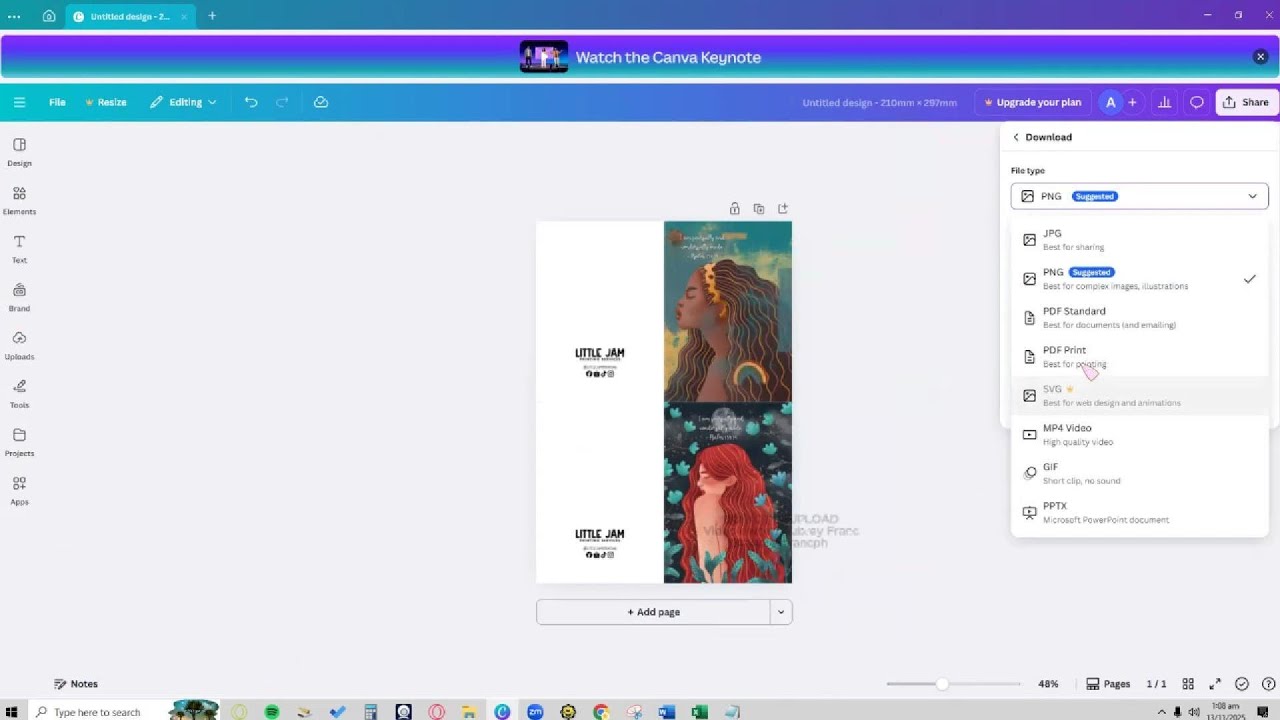This screenshot has height=720, width=1280.
Task: Add collaborator with plus icon
Action: [x=1133, y=102]
